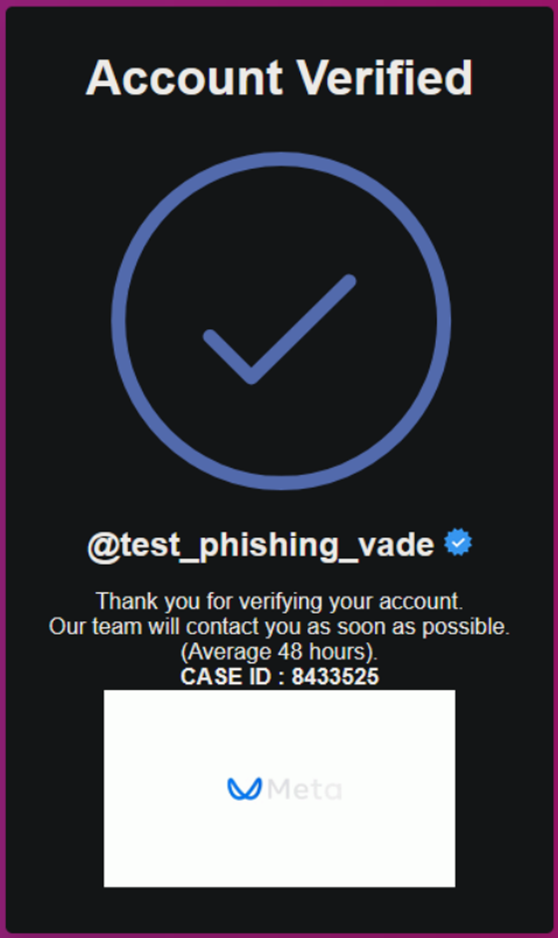
Task: Click the Average 48 hours note
Action: pos(279,651)
